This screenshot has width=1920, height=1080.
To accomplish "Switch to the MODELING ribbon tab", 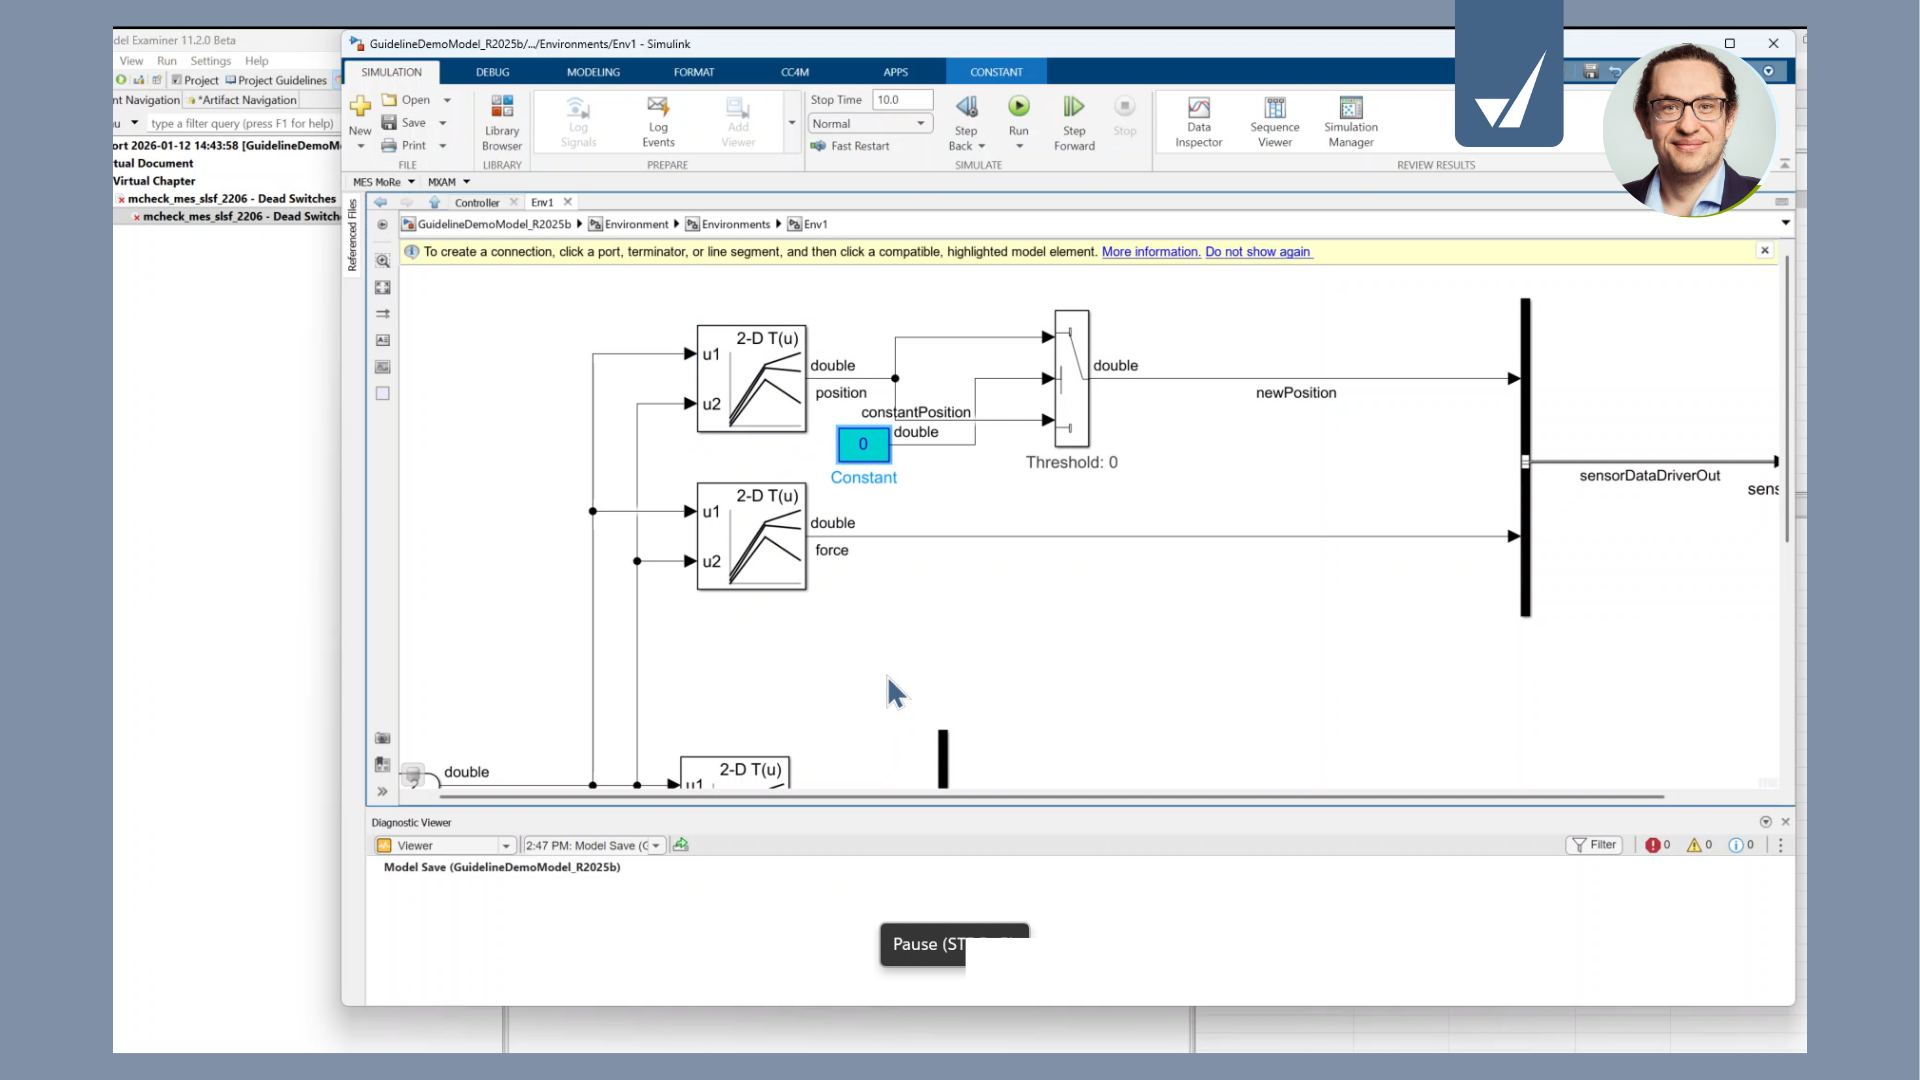I will pyautogui.click(x=593, y=72).
